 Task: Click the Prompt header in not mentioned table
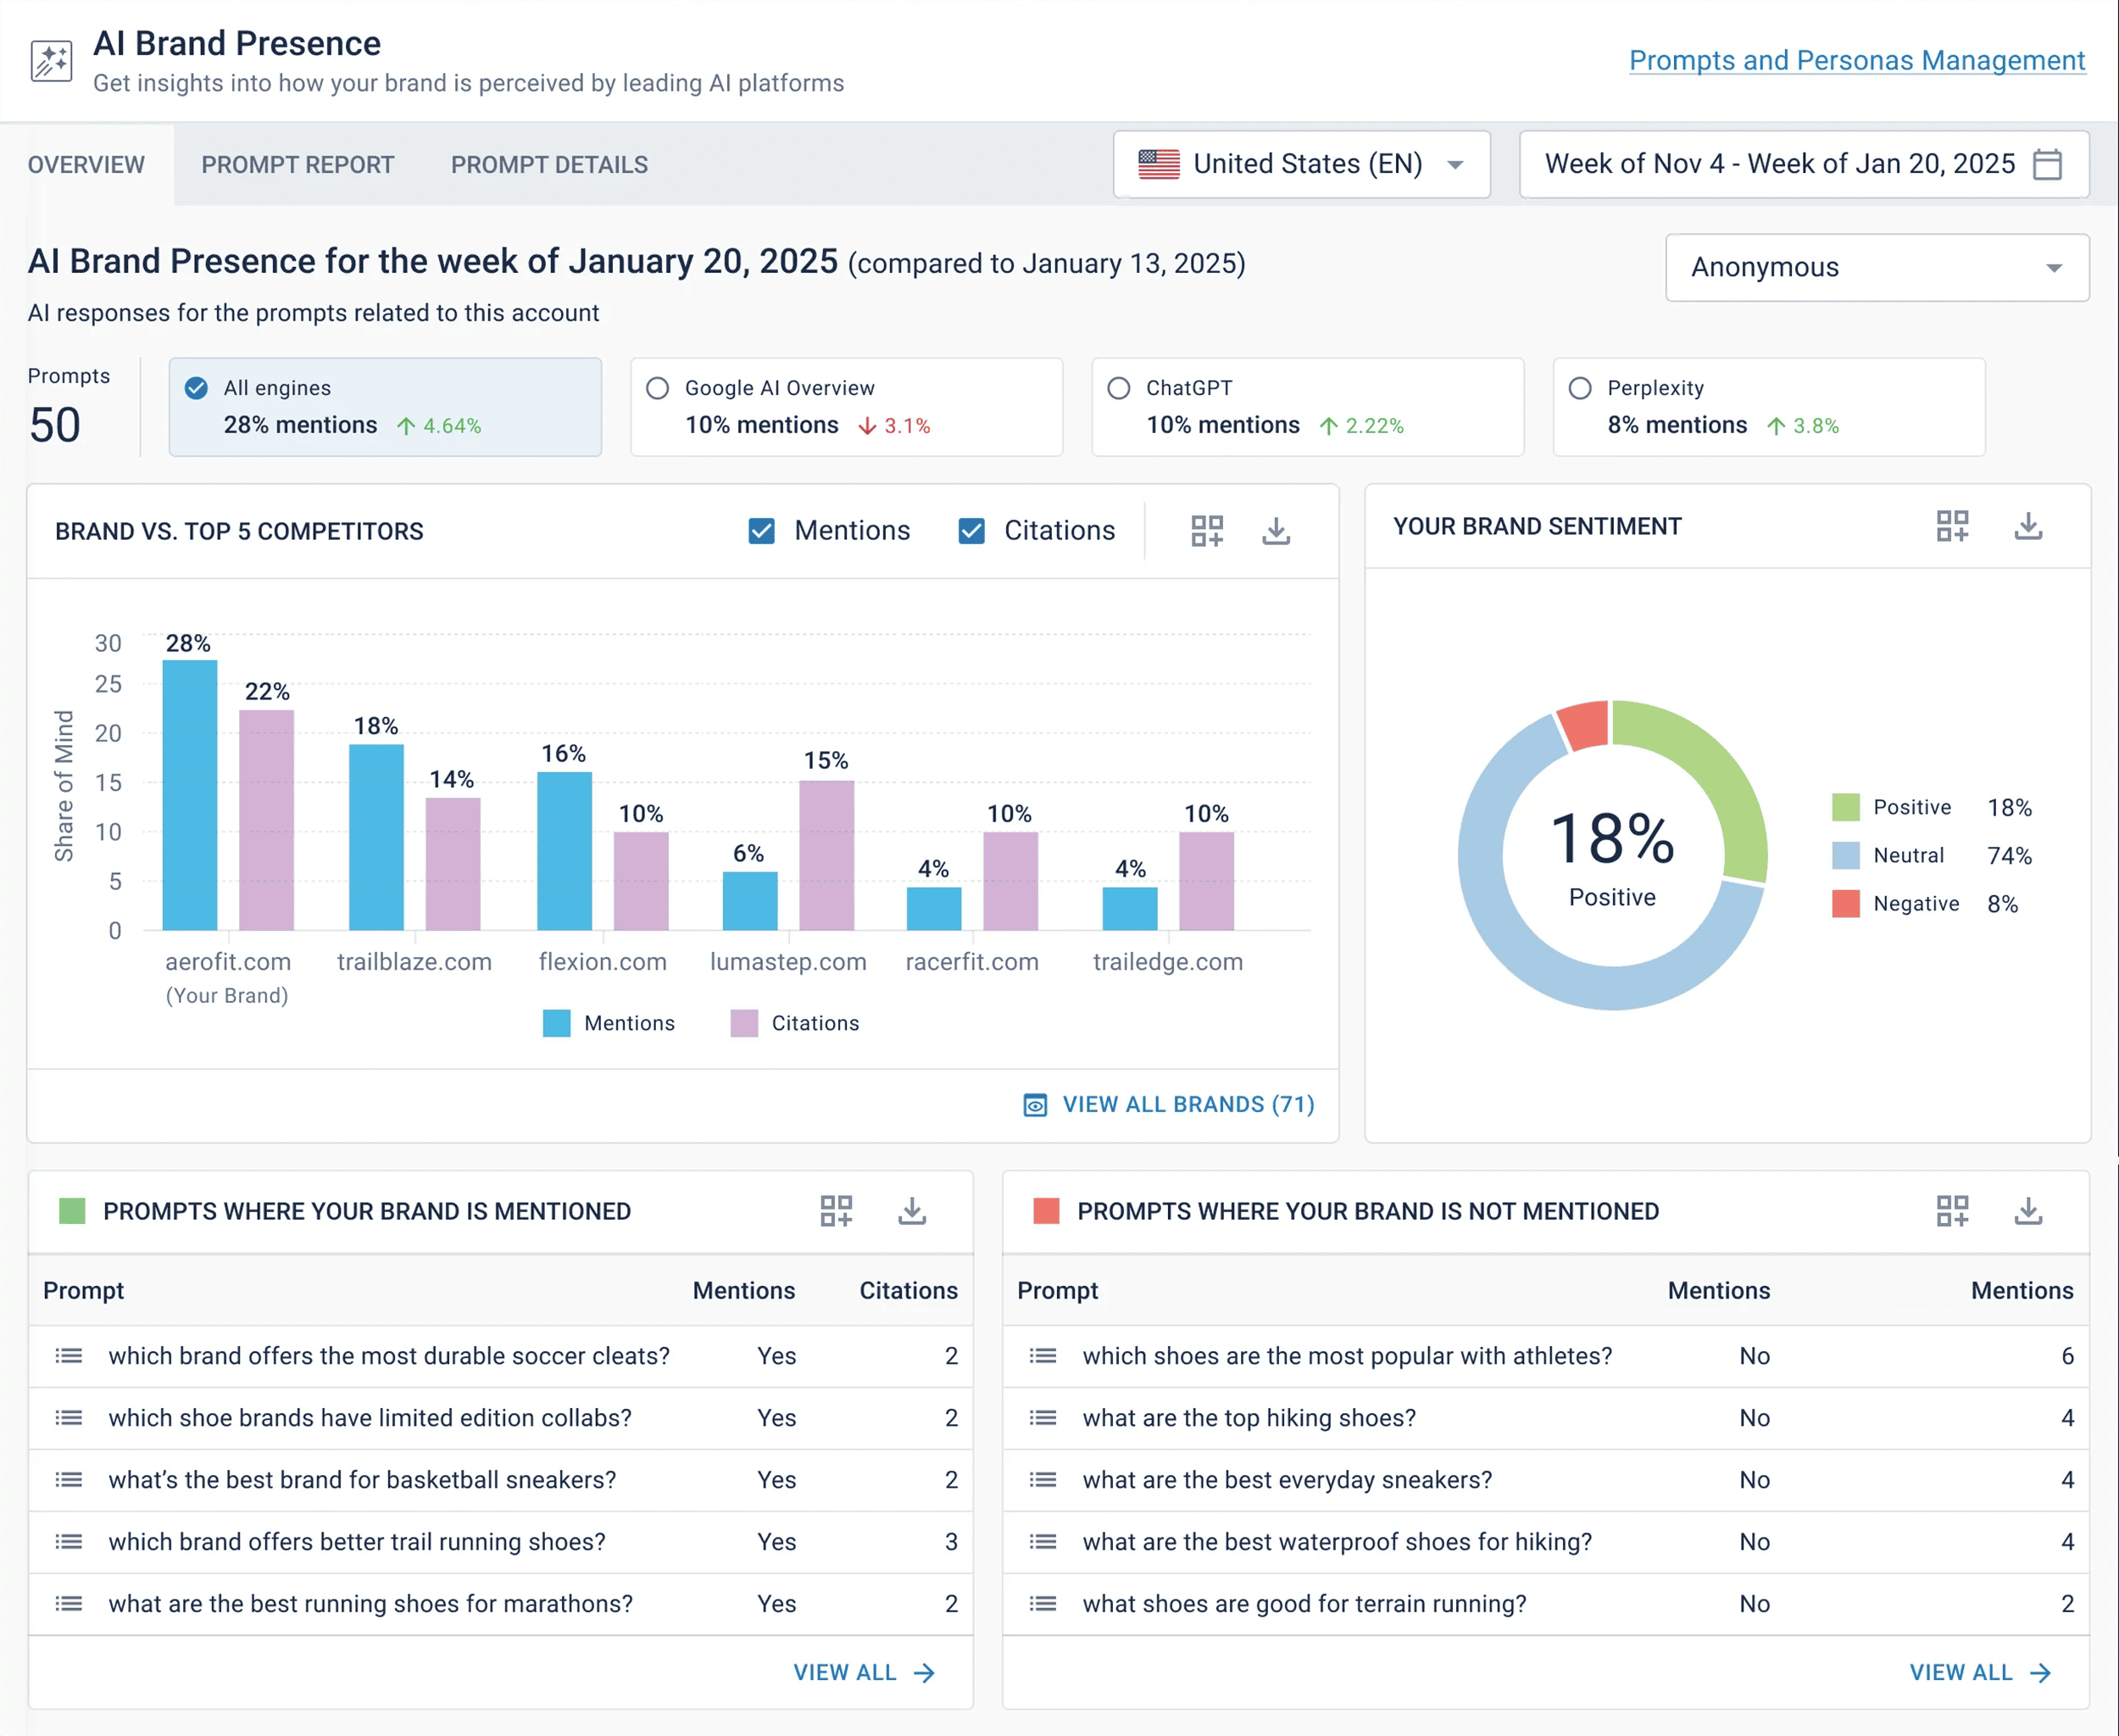[1058, 1291]
